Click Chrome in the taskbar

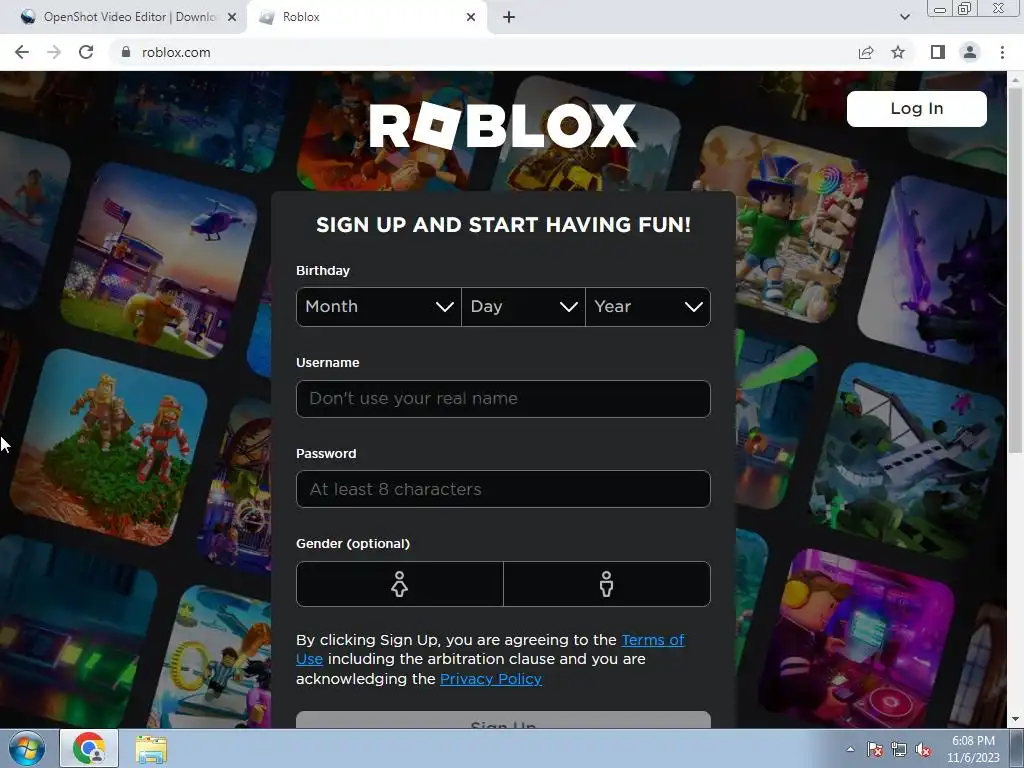[89, 748]
